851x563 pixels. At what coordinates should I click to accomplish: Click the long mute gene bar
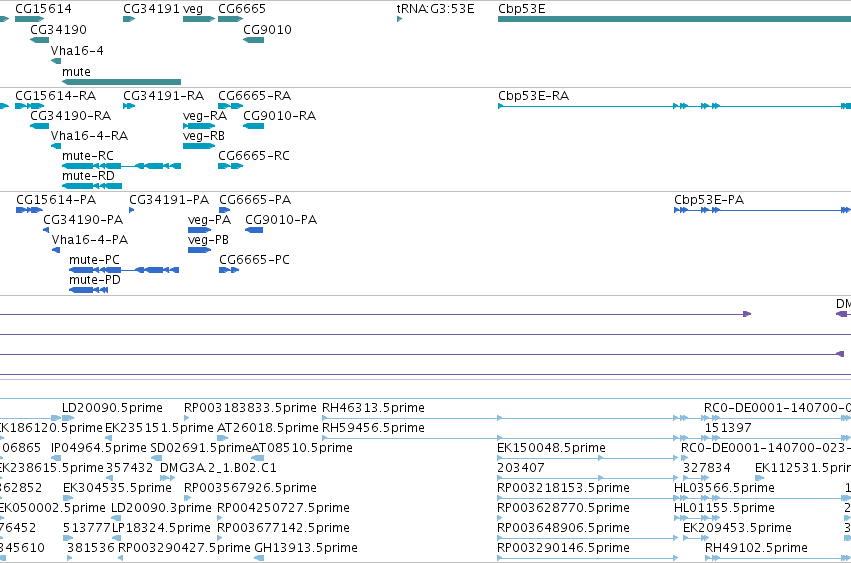(x=122, y=82)
